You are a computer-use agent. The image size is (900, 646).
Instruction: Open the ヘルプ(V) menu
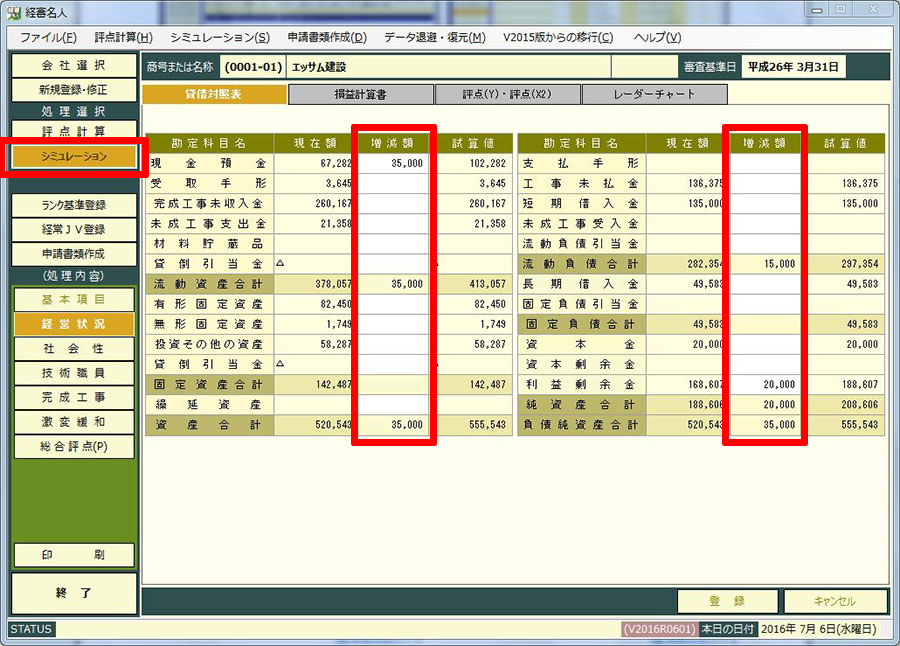657,37
